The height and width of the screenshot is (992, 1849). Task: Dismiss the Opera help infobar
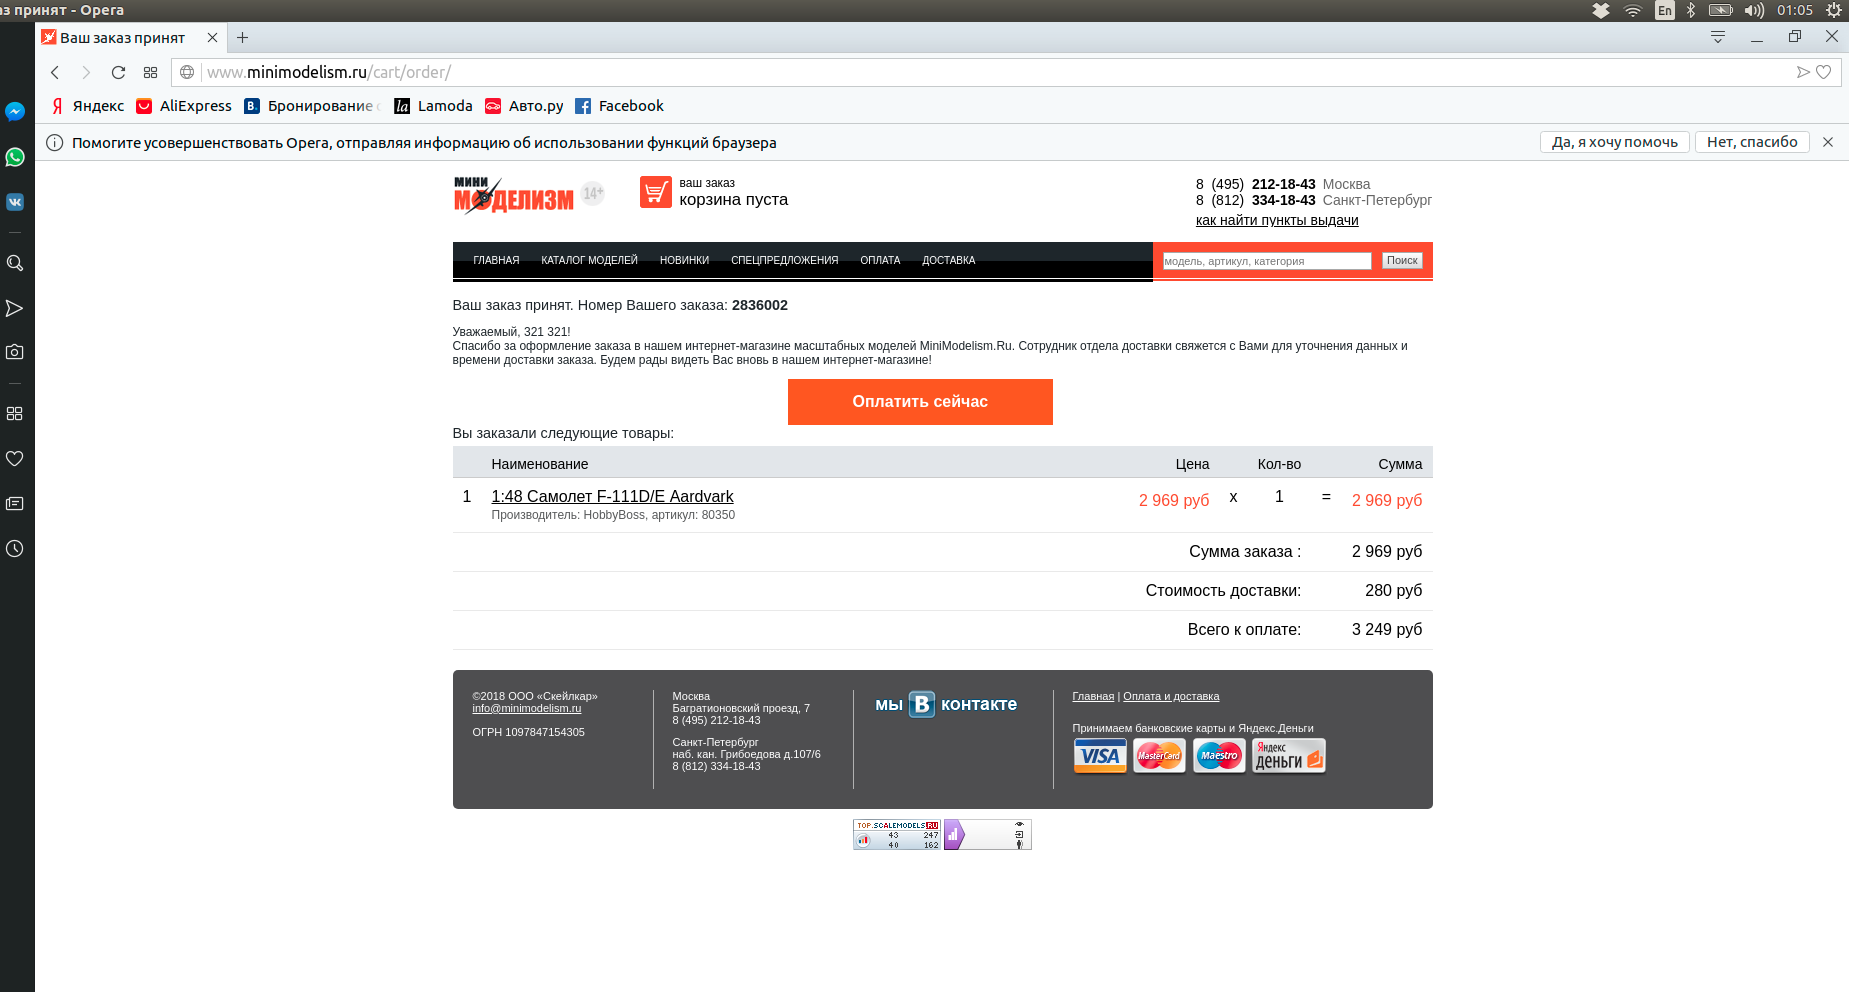1828,142
